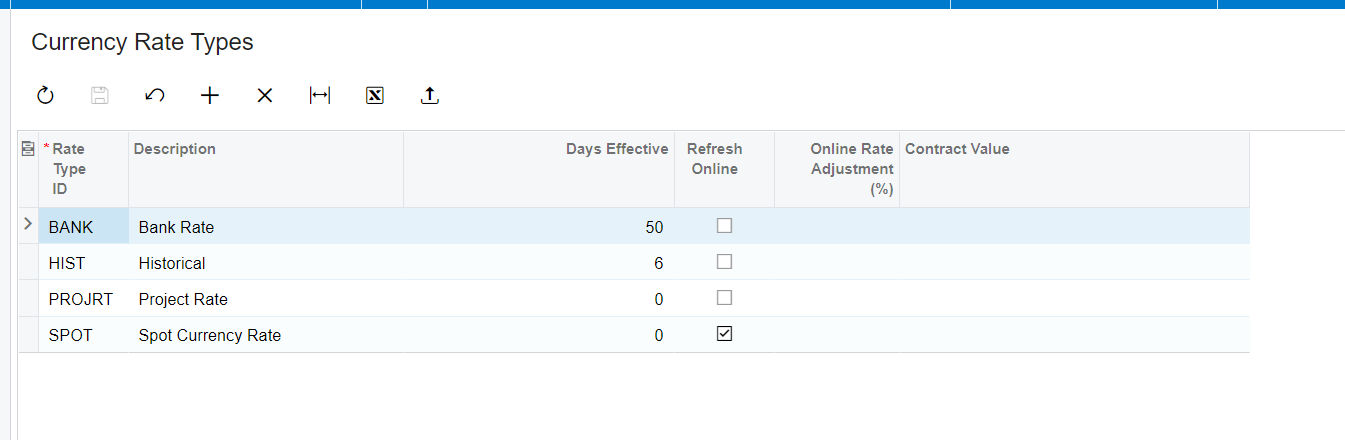The image size is (1345, 440).
Task: Select the HIST rate type cell
Action: click(x=83, y=263)
